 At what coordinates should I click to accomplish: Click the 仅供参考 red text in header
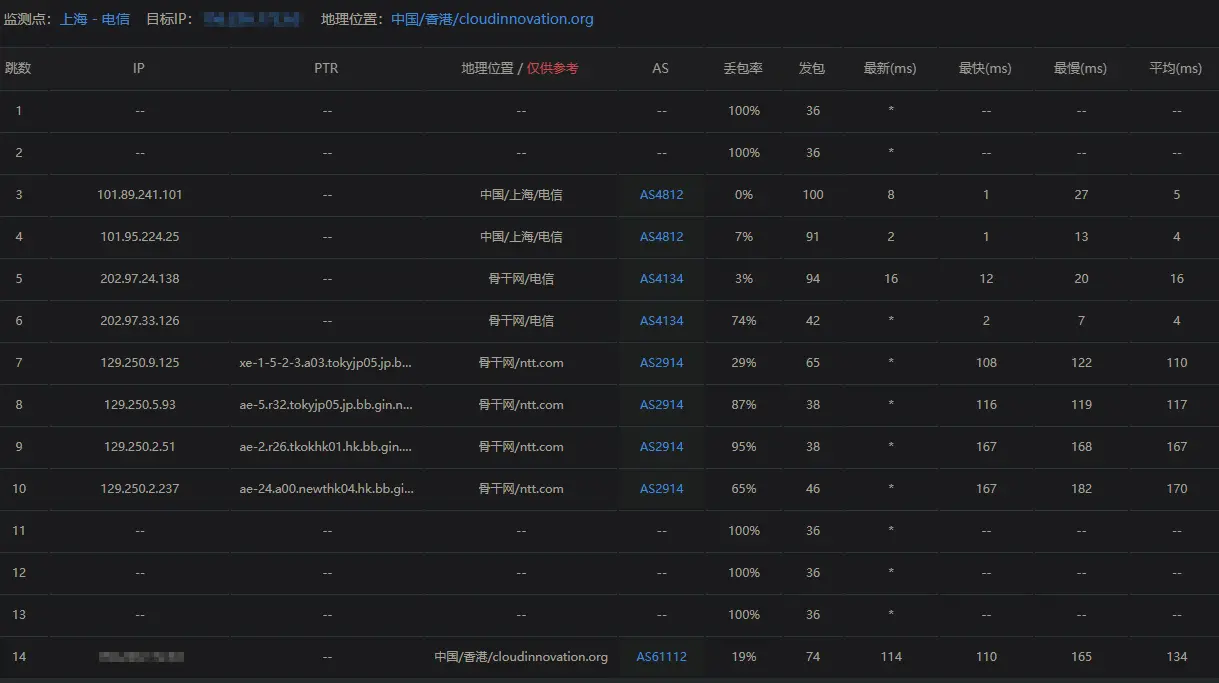pos(553,69)
